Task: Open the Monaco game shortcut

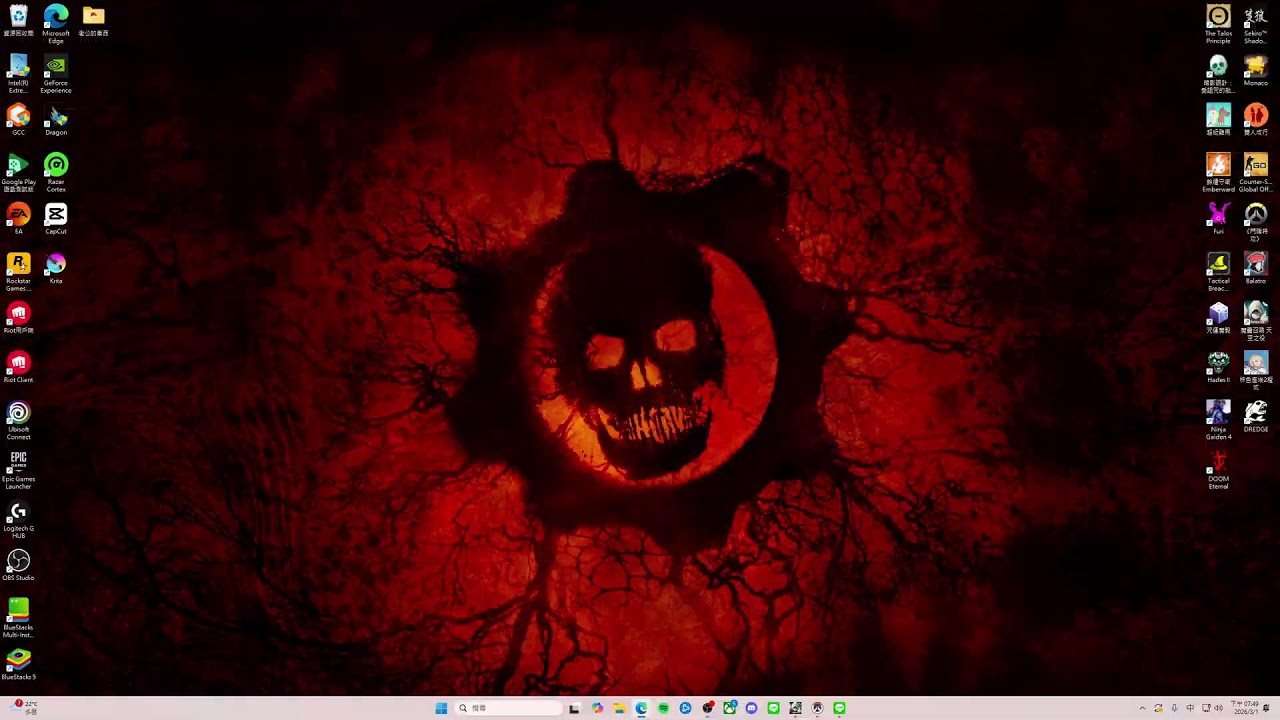Action: pyautogui.click(x=1256, y=70)
